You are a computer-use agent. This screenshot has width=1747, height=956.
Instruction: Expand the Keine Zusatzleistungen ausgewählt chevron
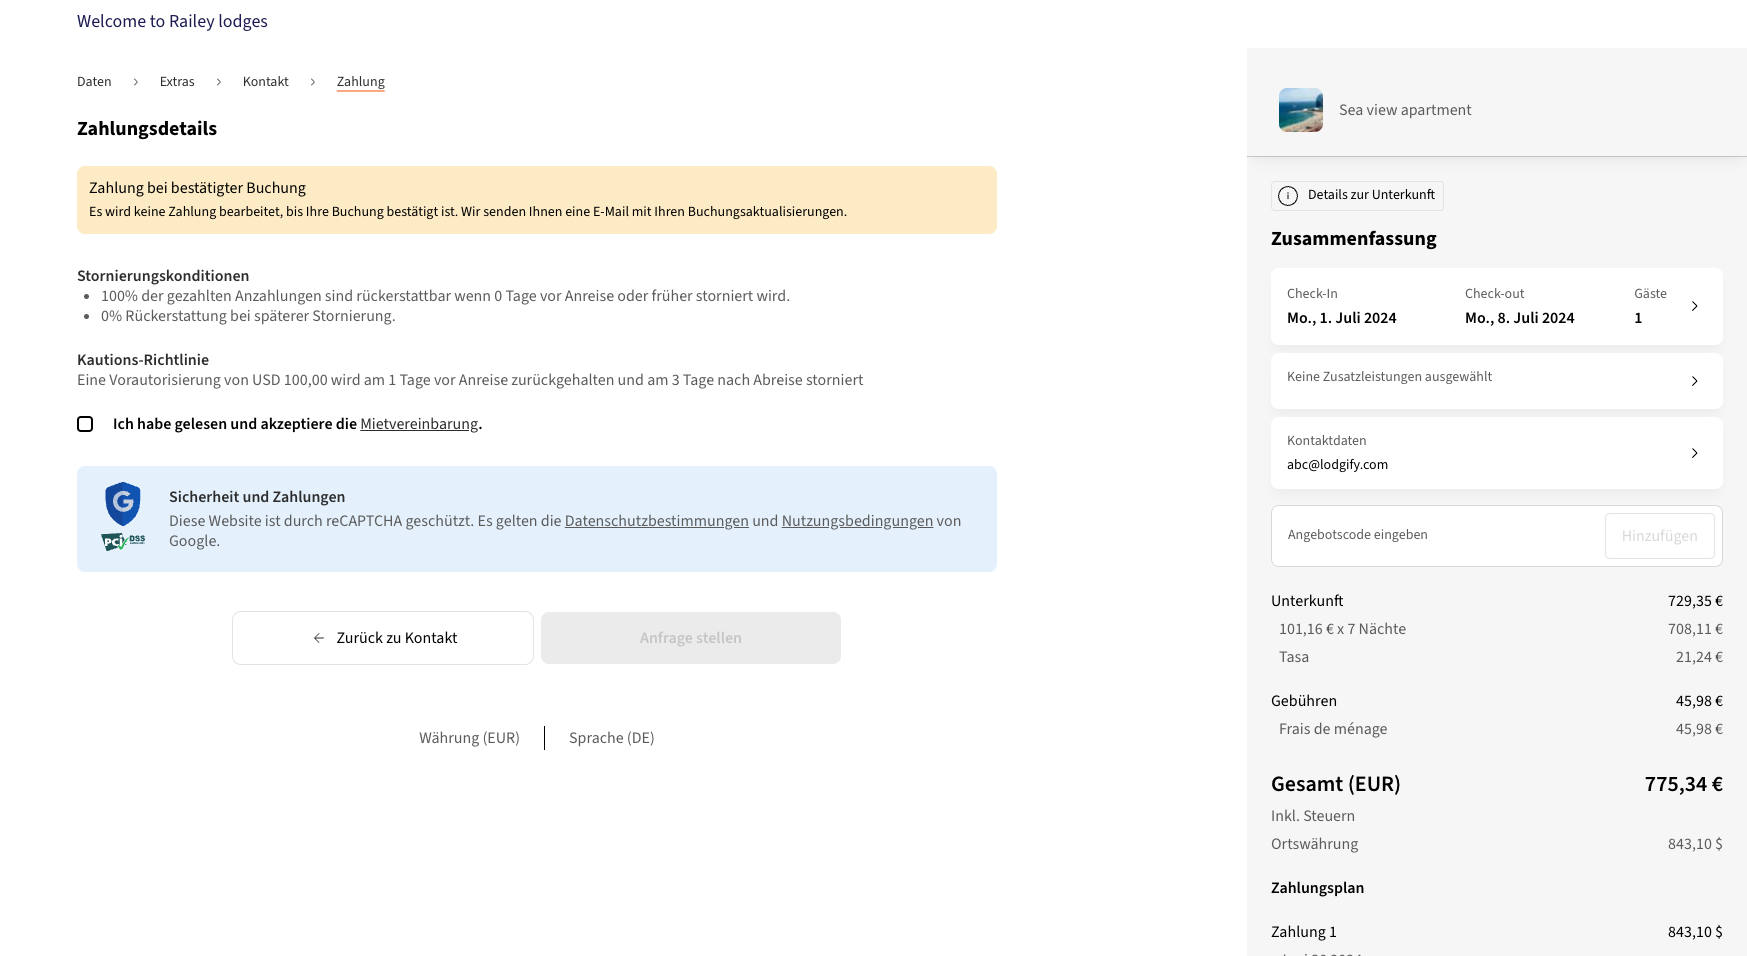(x=1694, y=381)
